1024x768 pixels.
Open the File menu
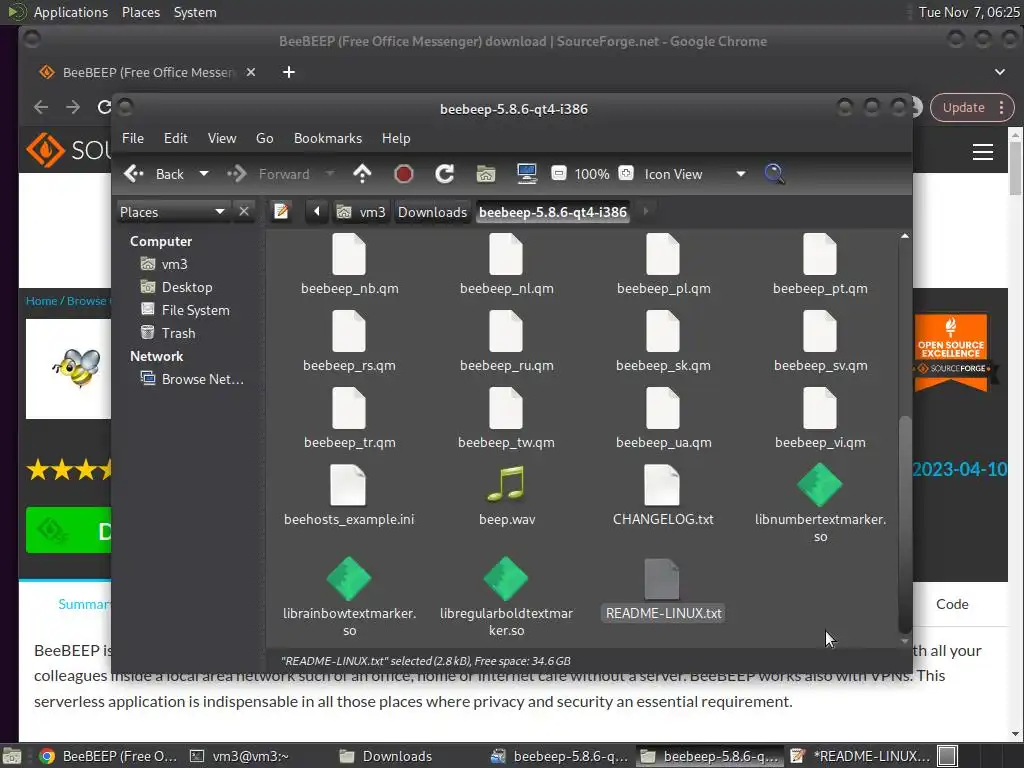(x=133, y=138)
